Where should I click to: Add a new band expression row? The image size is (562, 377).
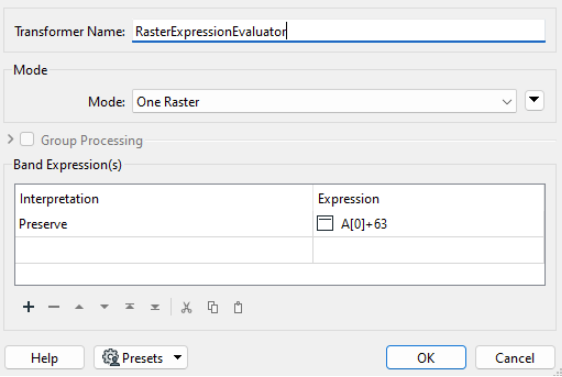tap(28, 307)
